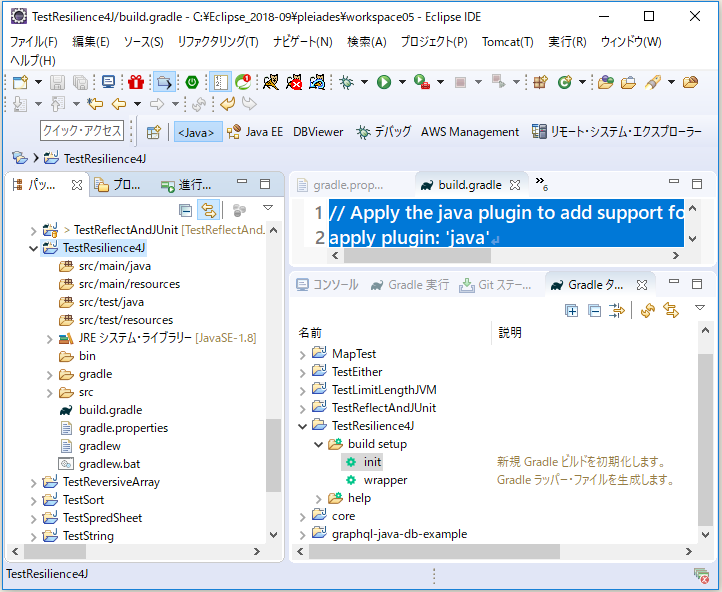Viewport: 722px width, 592px height.
Task: Switch to the コンソール tab
Action: pyautogui.click(x=327, y=285)
